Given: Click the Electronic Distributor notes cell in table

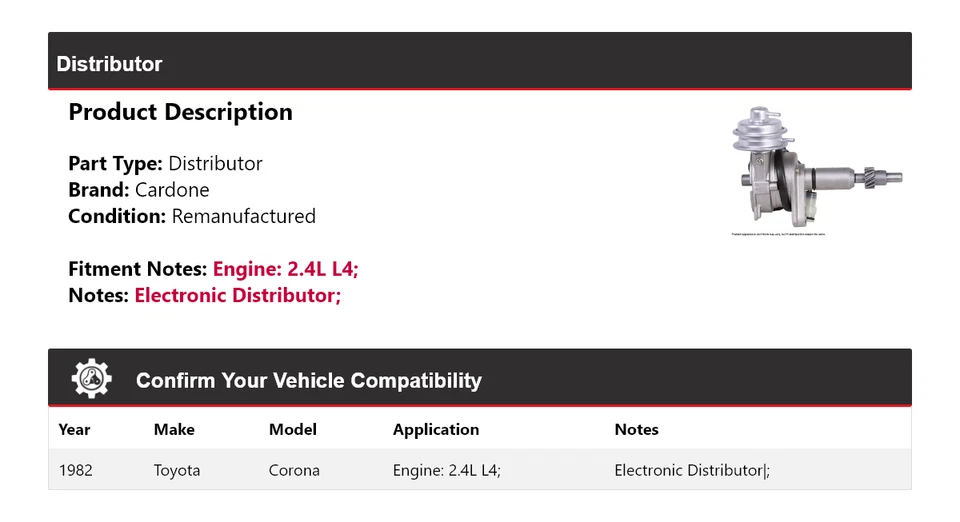Looking at the screenshot, I should (x=692, y=470).
